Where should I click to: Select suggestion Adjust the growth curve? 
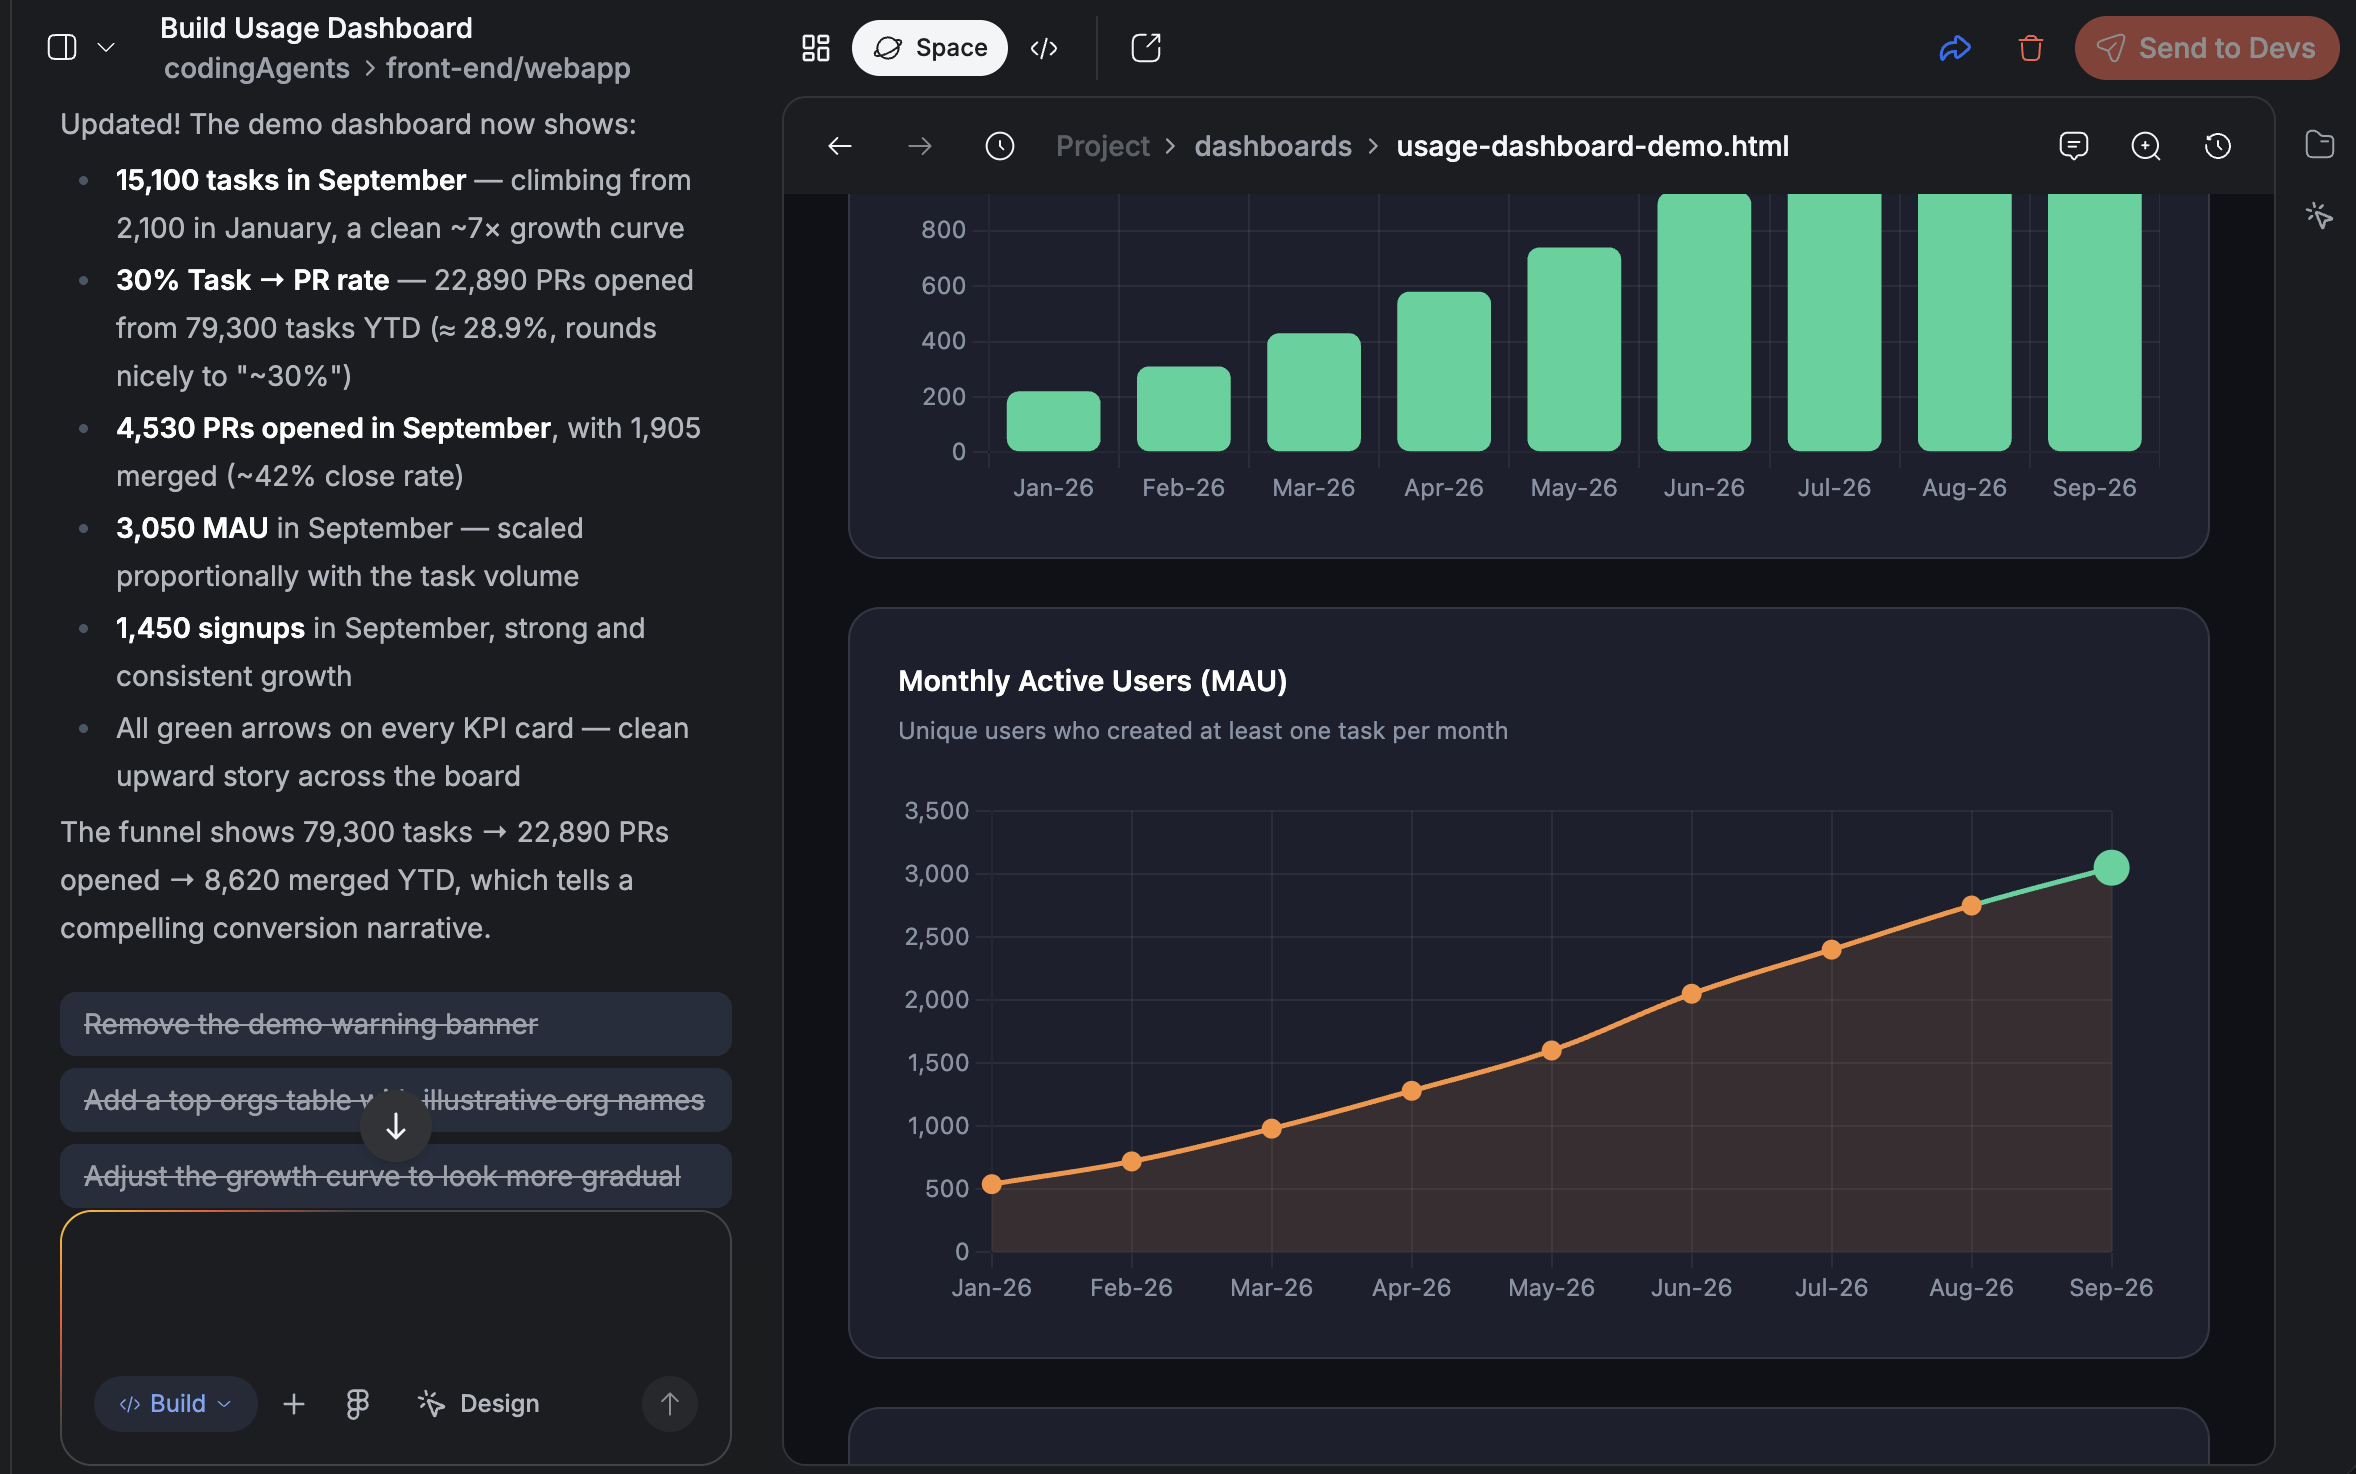pyautogui.click(x=396, y=1176)
